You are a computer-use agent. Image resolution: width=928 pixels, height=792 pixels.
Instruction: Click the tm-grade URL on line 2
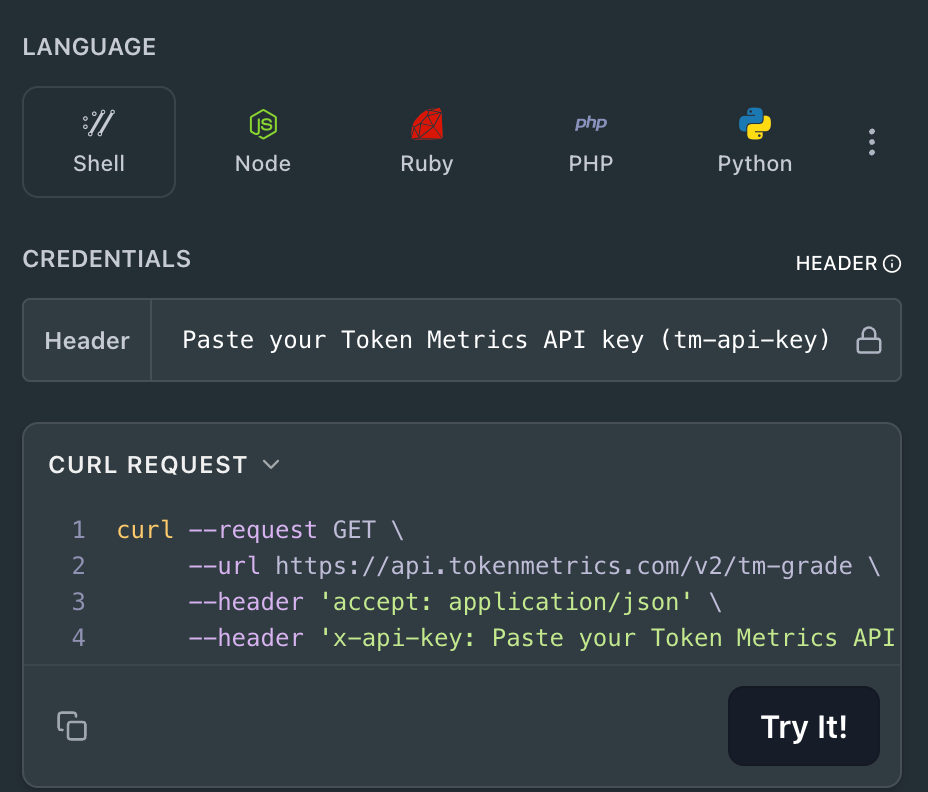[564, 566]
